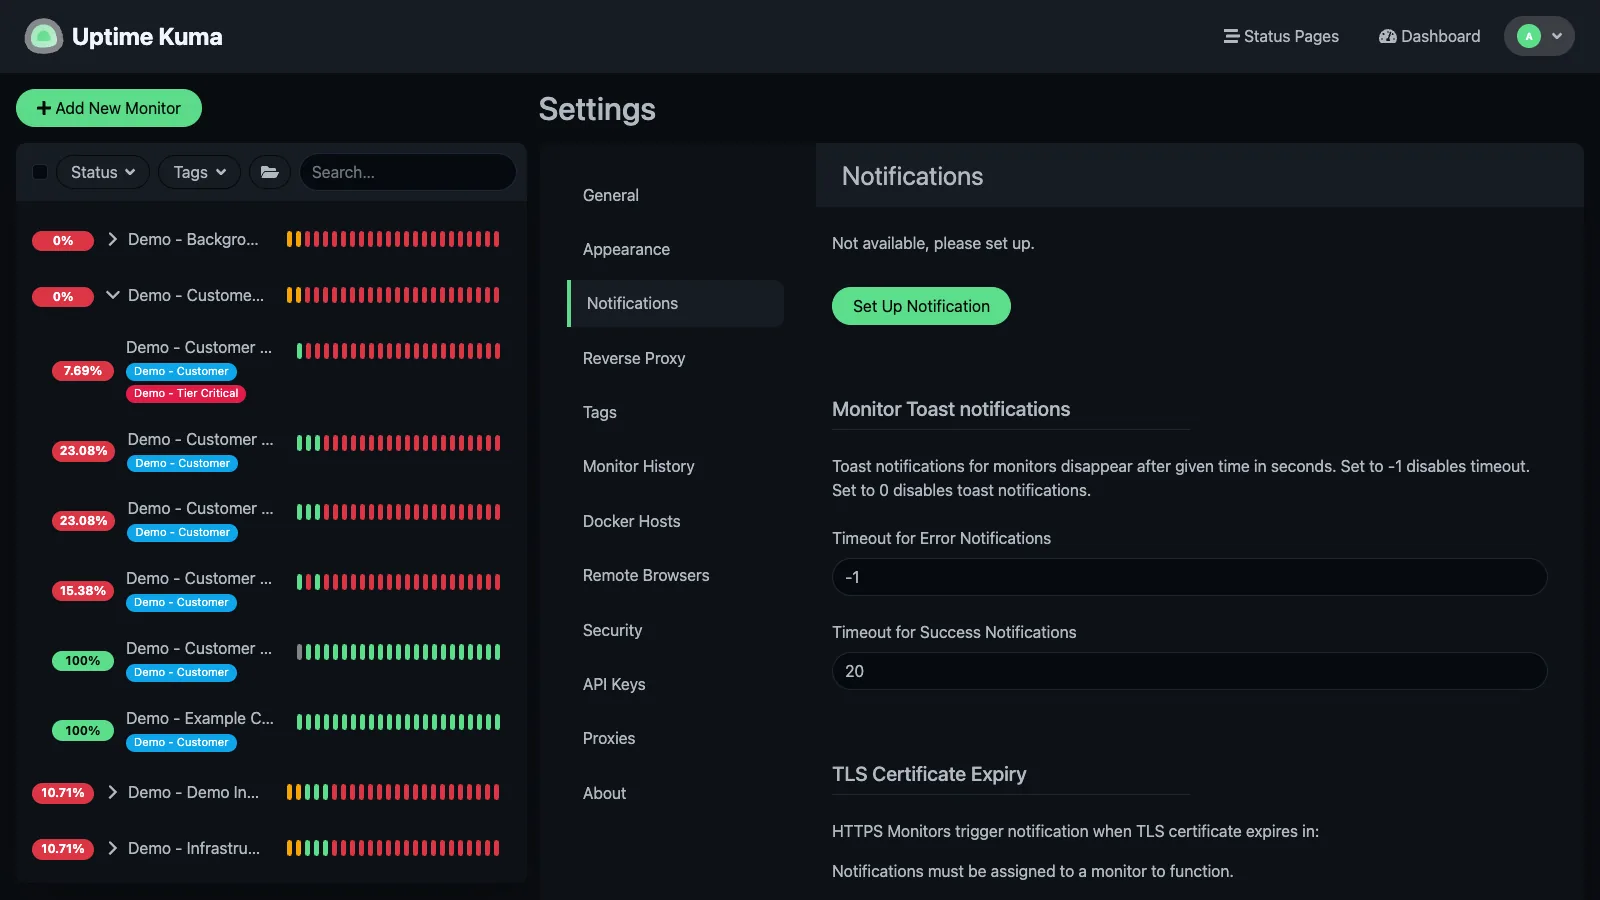This screenshot has height=900, width=1600.
Task: Expand the Demo - Backgro... monitor group
Action: [x=112, y=239]
